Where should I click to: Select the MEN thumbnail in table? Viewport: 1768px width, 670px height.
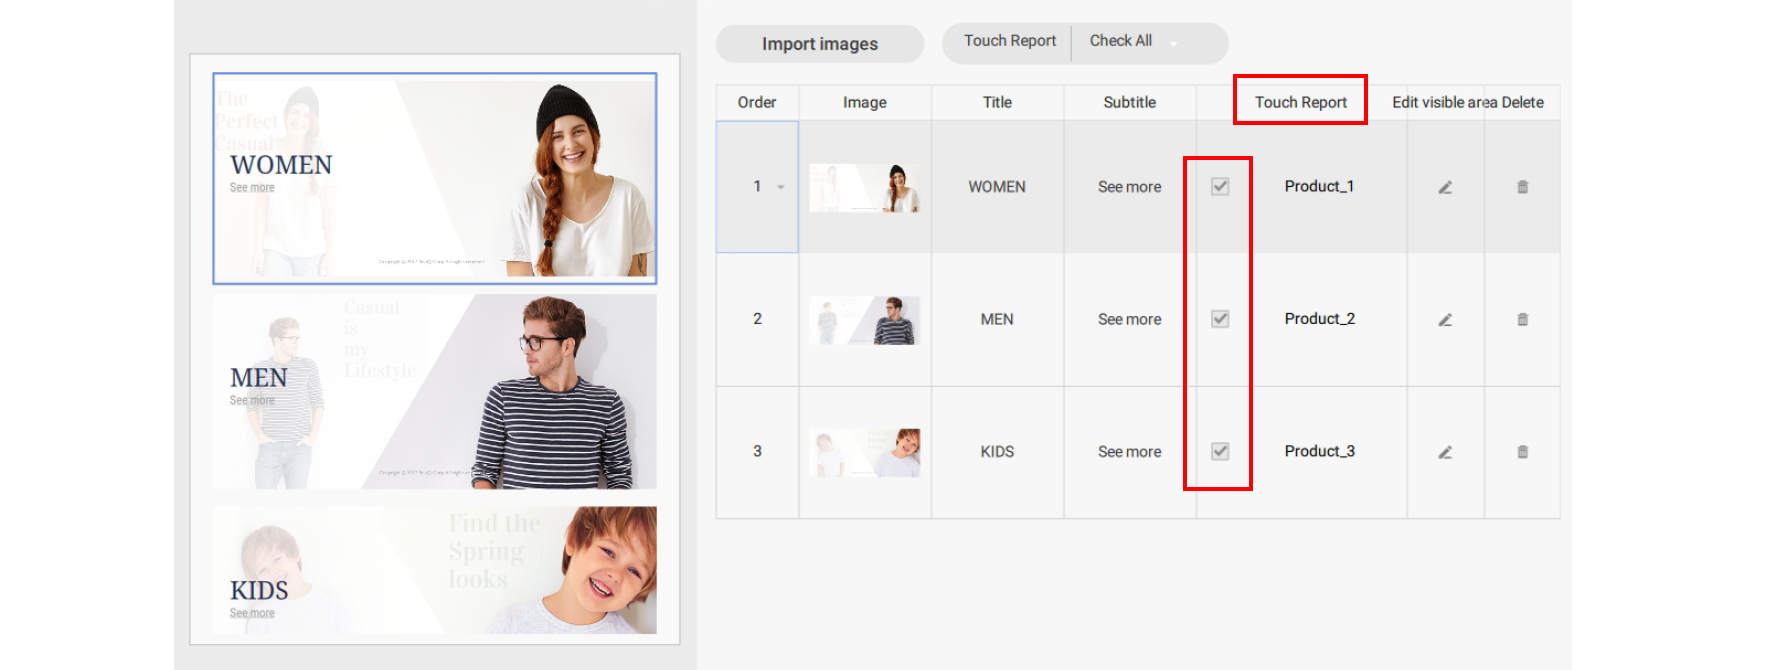click(864, 320)
